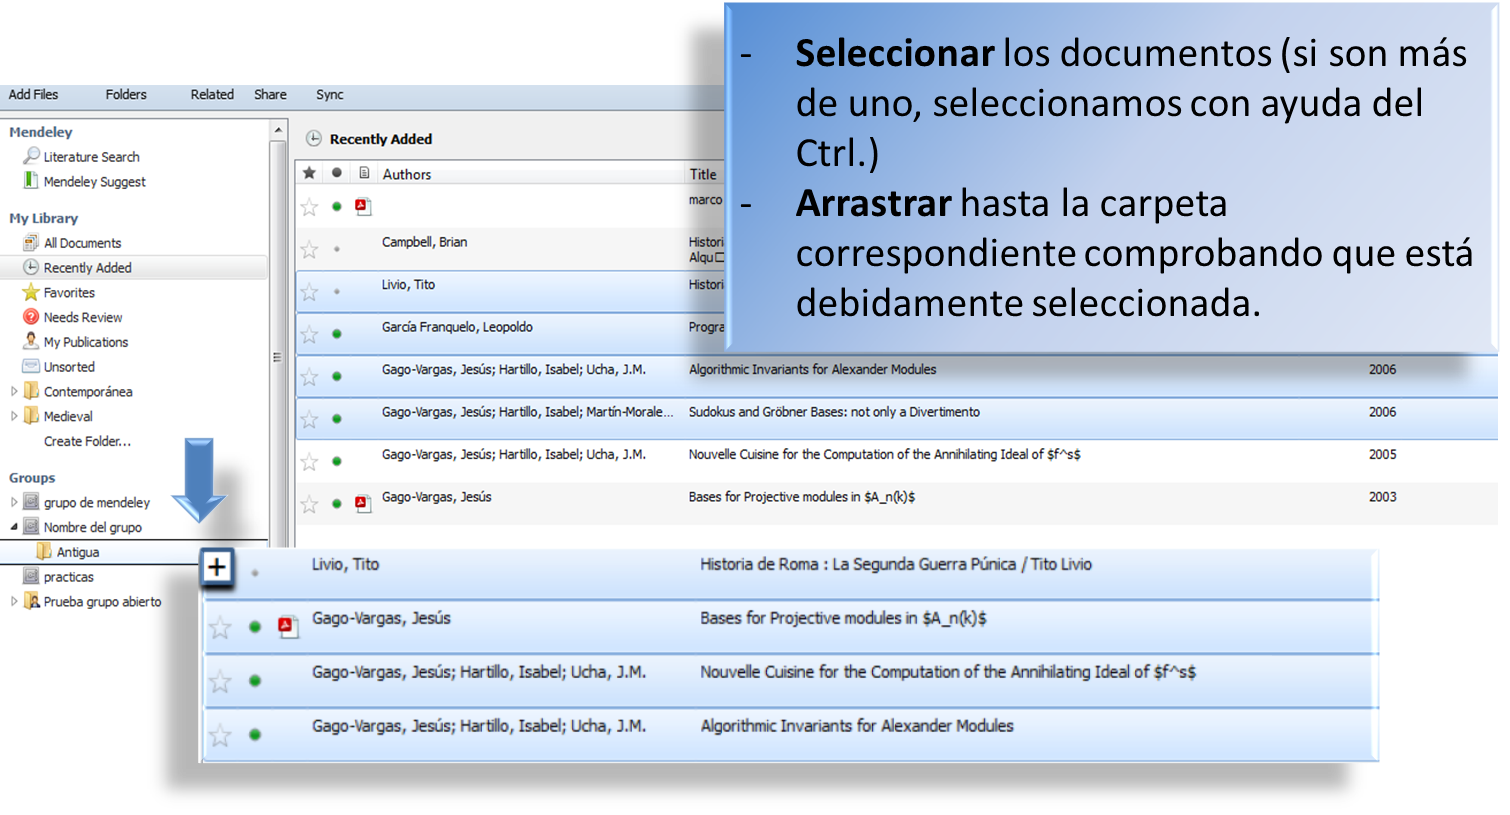Select the Contemporánea folder icon
Viewport: 1510px width, 815px height.
[32, 391]
